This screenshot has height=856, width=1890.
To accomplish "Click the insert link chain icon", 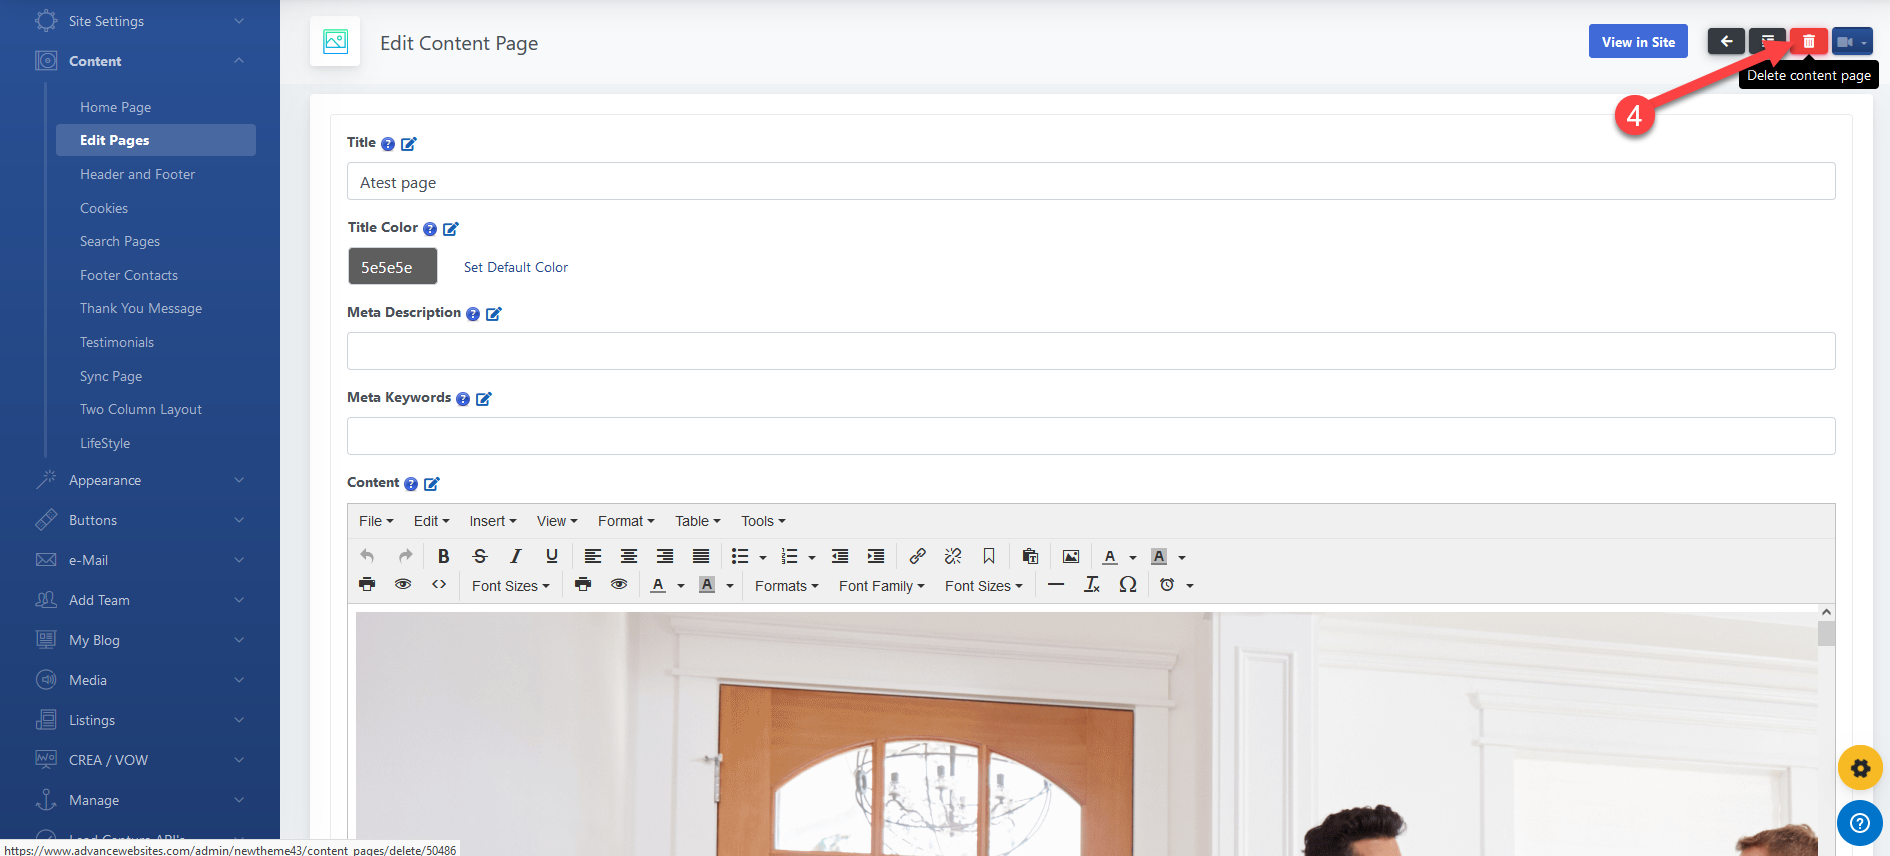I will click(x=917, y=556).
